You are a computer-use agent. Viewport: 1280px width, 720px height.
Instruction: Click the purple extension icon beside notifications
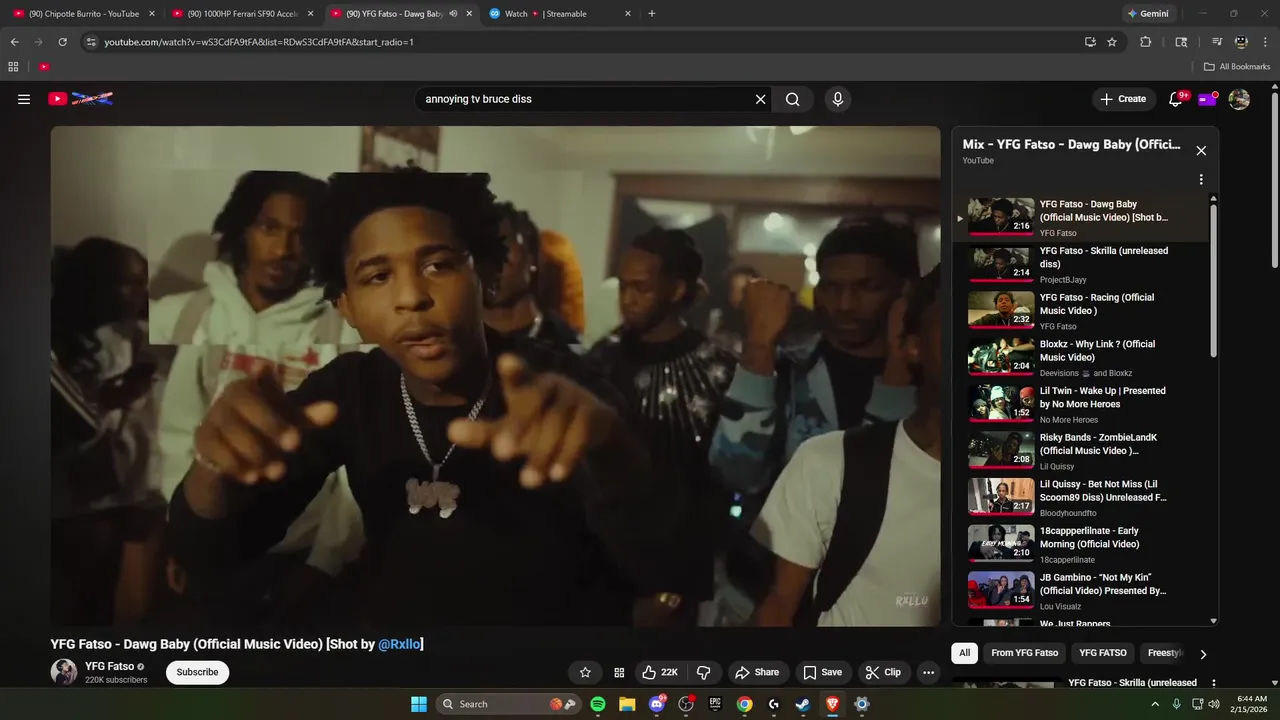[x=1207, y=99]
